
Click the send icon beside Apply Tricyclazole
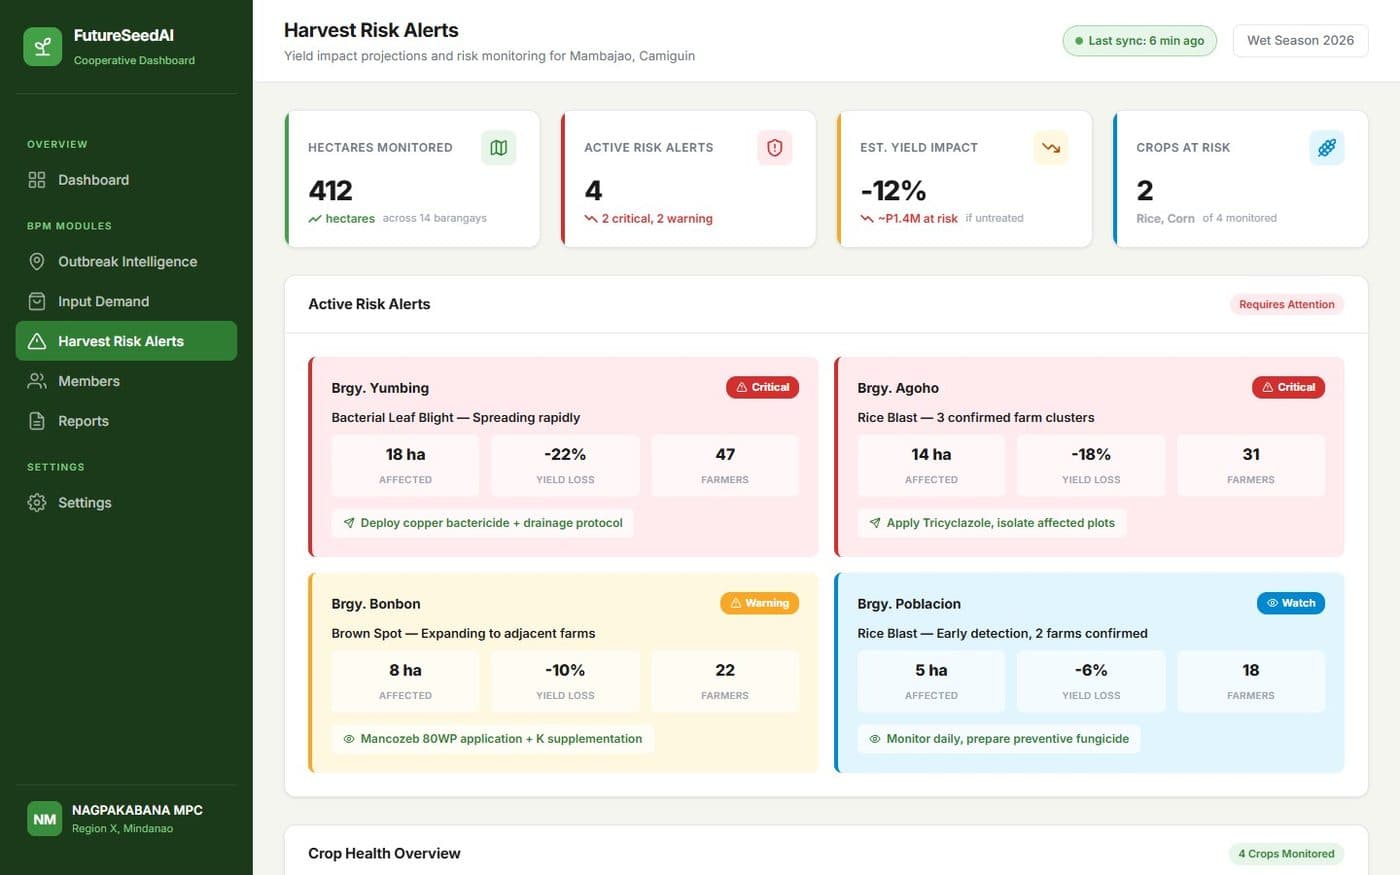875,523
